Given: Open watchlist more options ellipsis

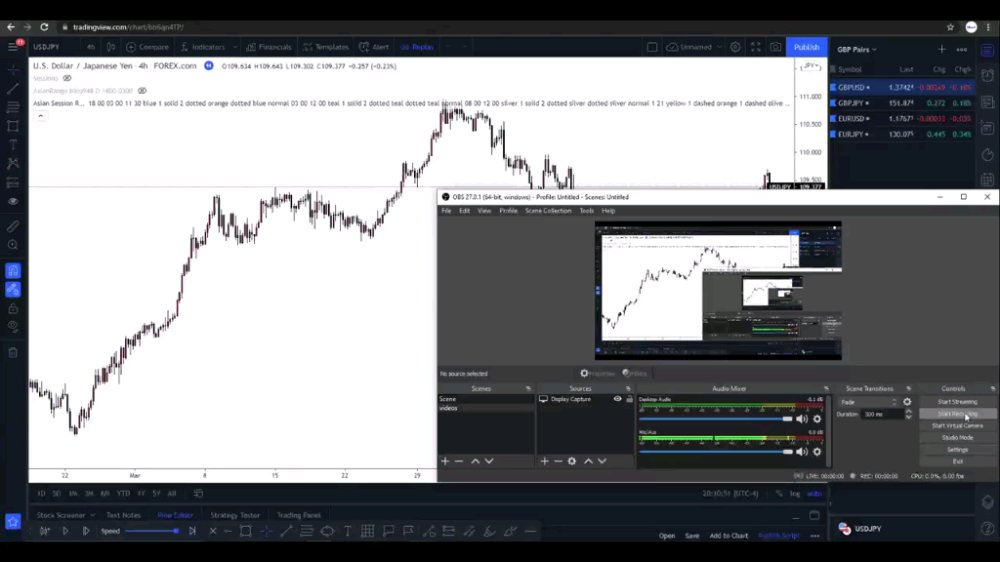Looking at the screenshot, I should (x=962, y=49).
